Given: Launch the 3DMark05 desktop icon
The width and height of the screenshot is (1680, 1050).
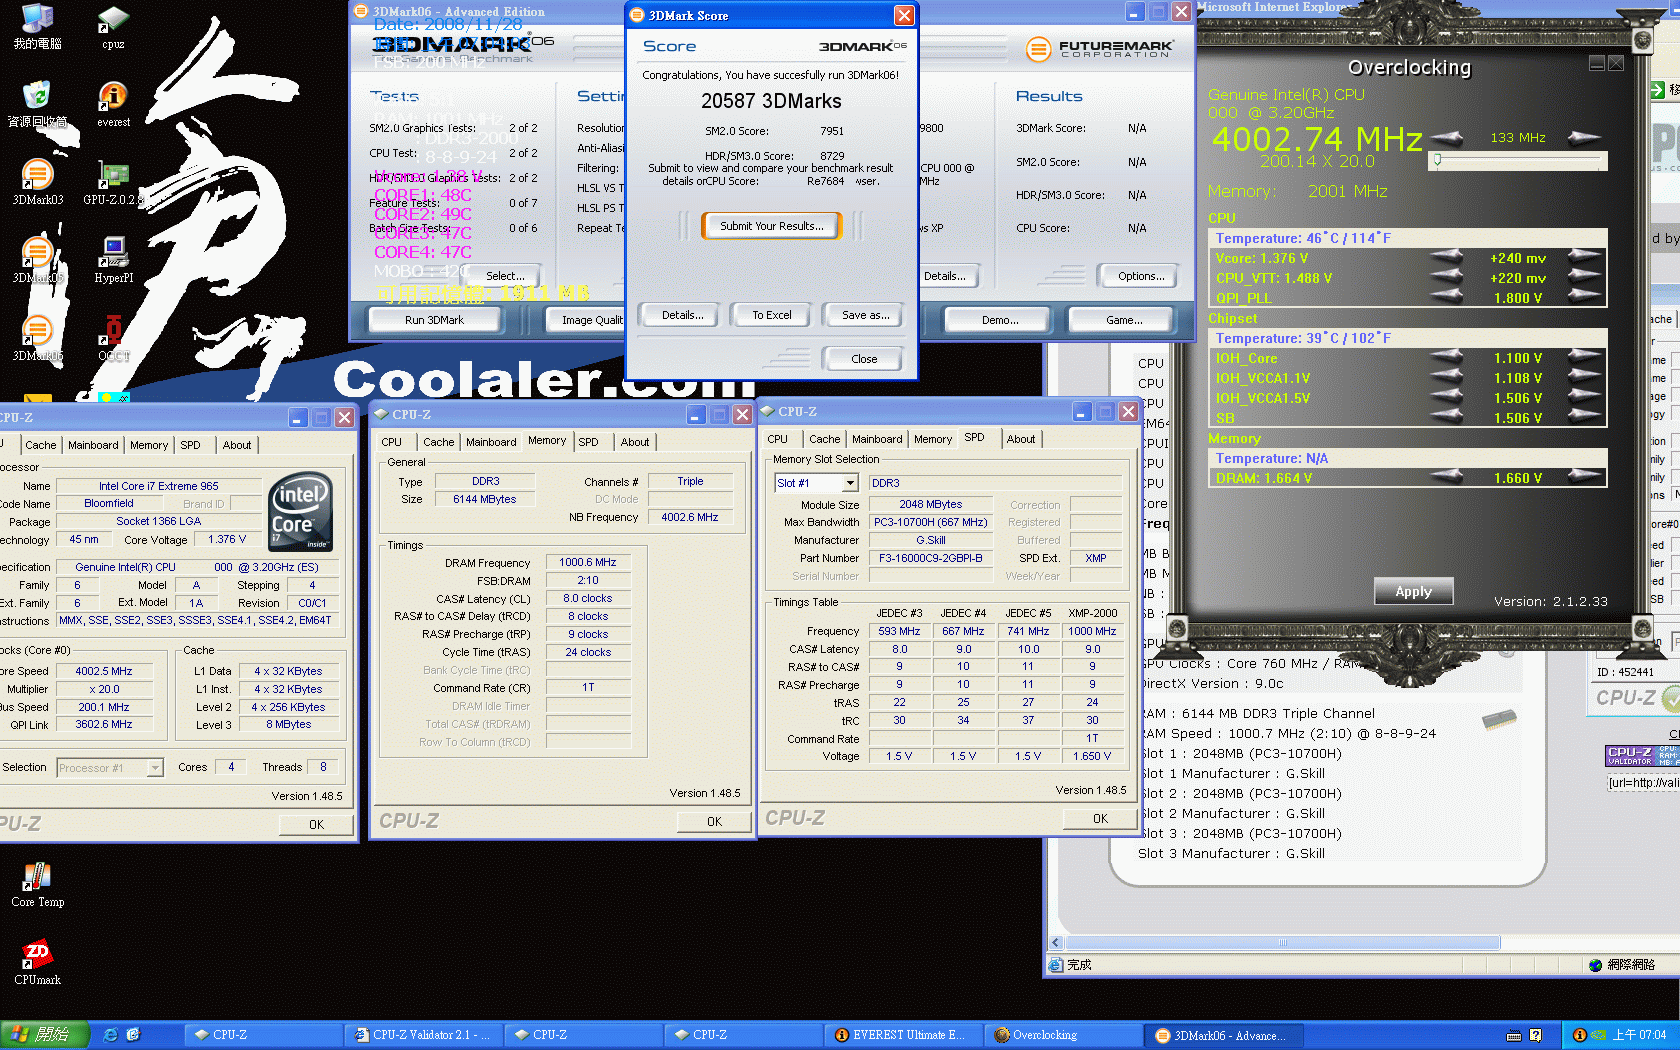Looking at the screenshot, I should 37,260.
